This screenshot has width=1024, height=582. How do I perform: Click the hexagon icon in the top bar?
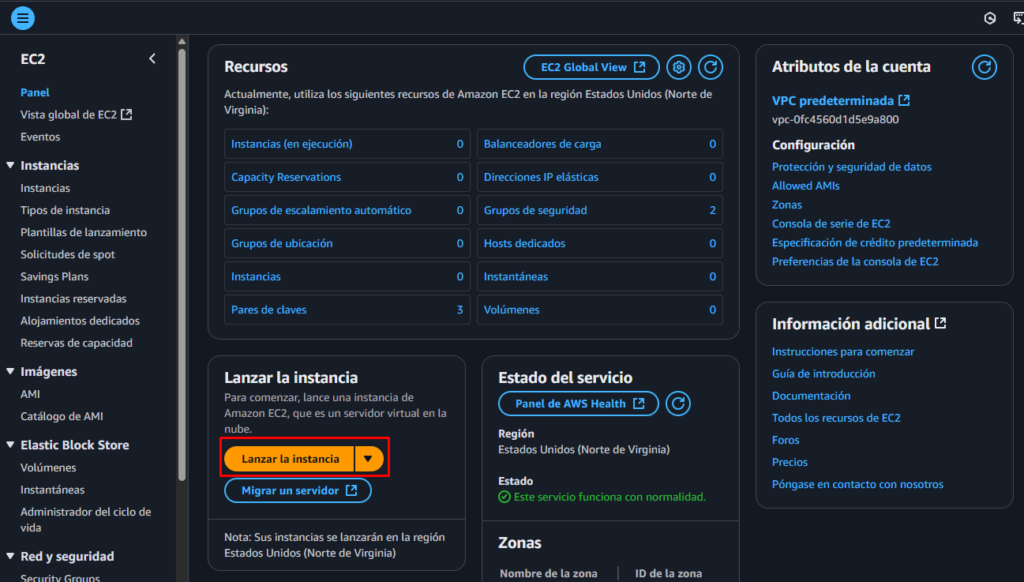[x=990, y=18]
